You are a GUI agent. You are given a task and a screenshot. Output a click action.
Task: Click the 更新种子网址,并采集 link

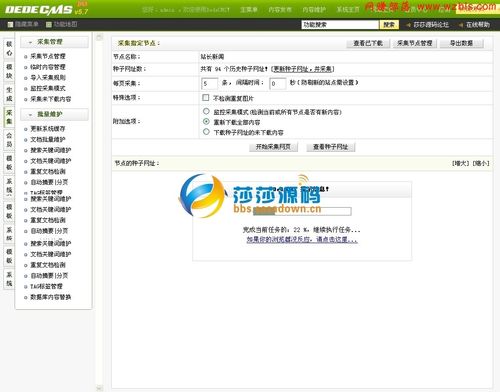tap(303, 69)
